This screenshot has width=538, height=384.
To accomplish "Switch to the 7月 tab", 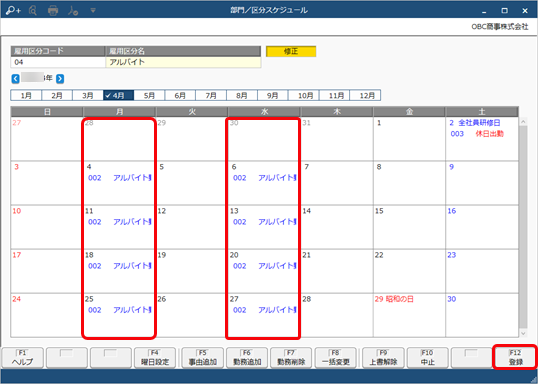I will [211, 95].
